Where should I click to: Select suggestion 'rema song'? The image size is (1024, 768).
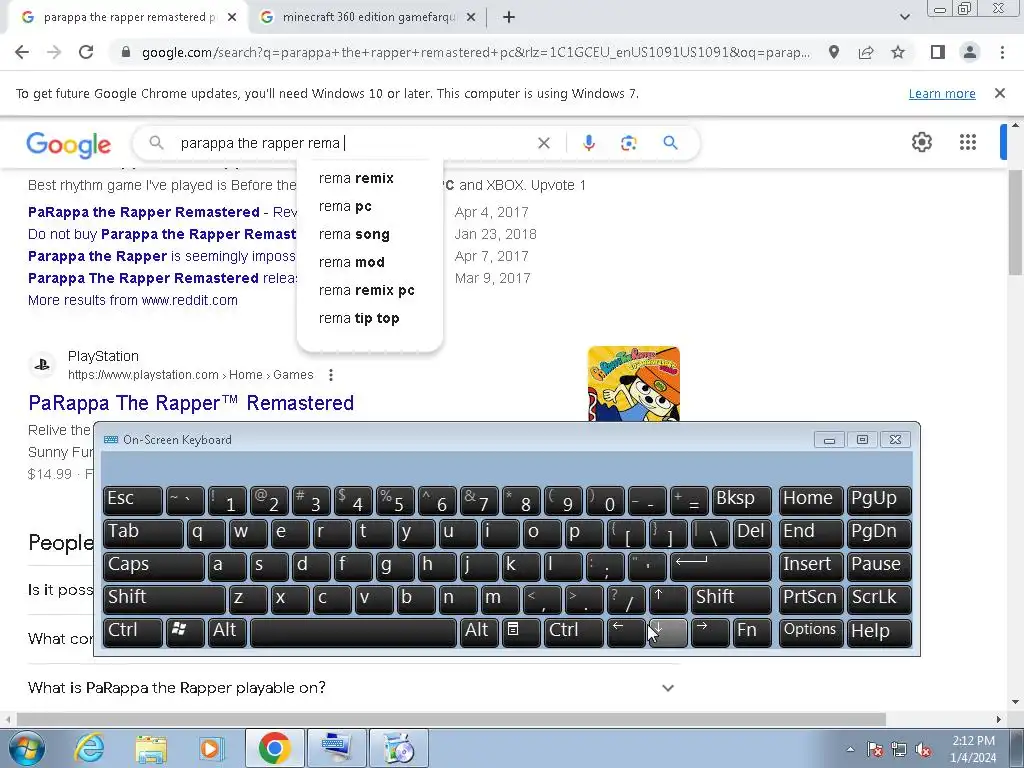(x=354, y=234)
